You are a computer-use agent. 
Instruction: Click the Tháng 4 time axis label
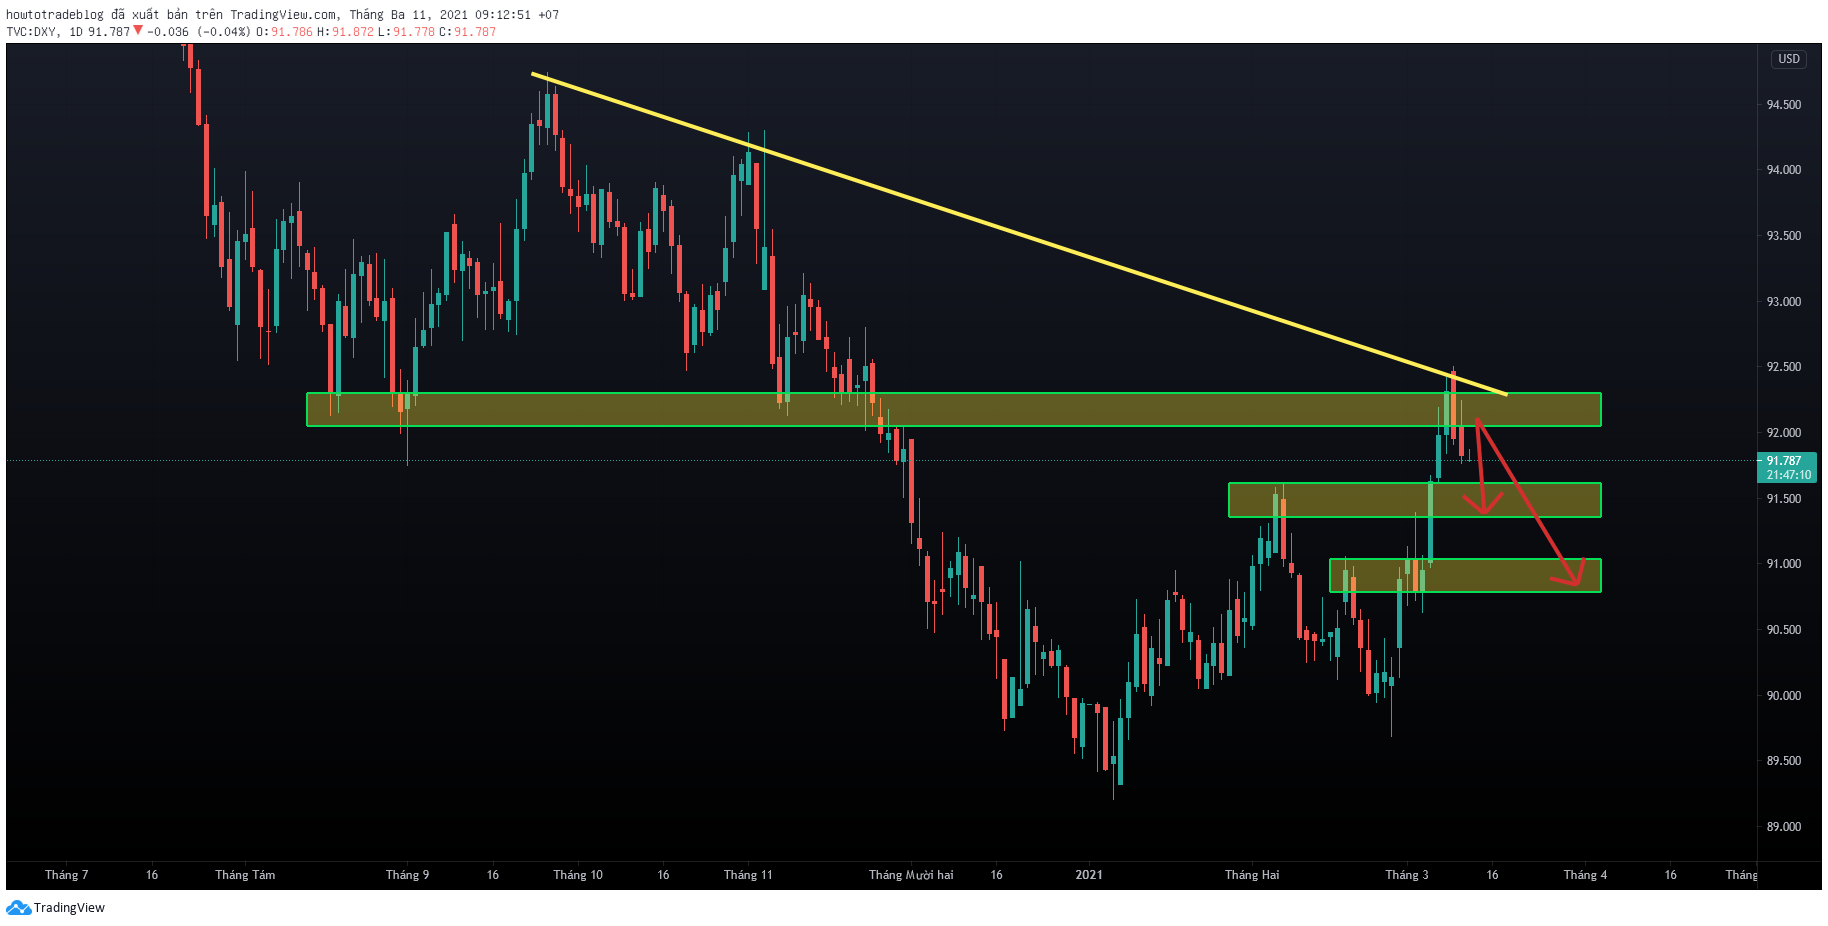pos(1585,875)
